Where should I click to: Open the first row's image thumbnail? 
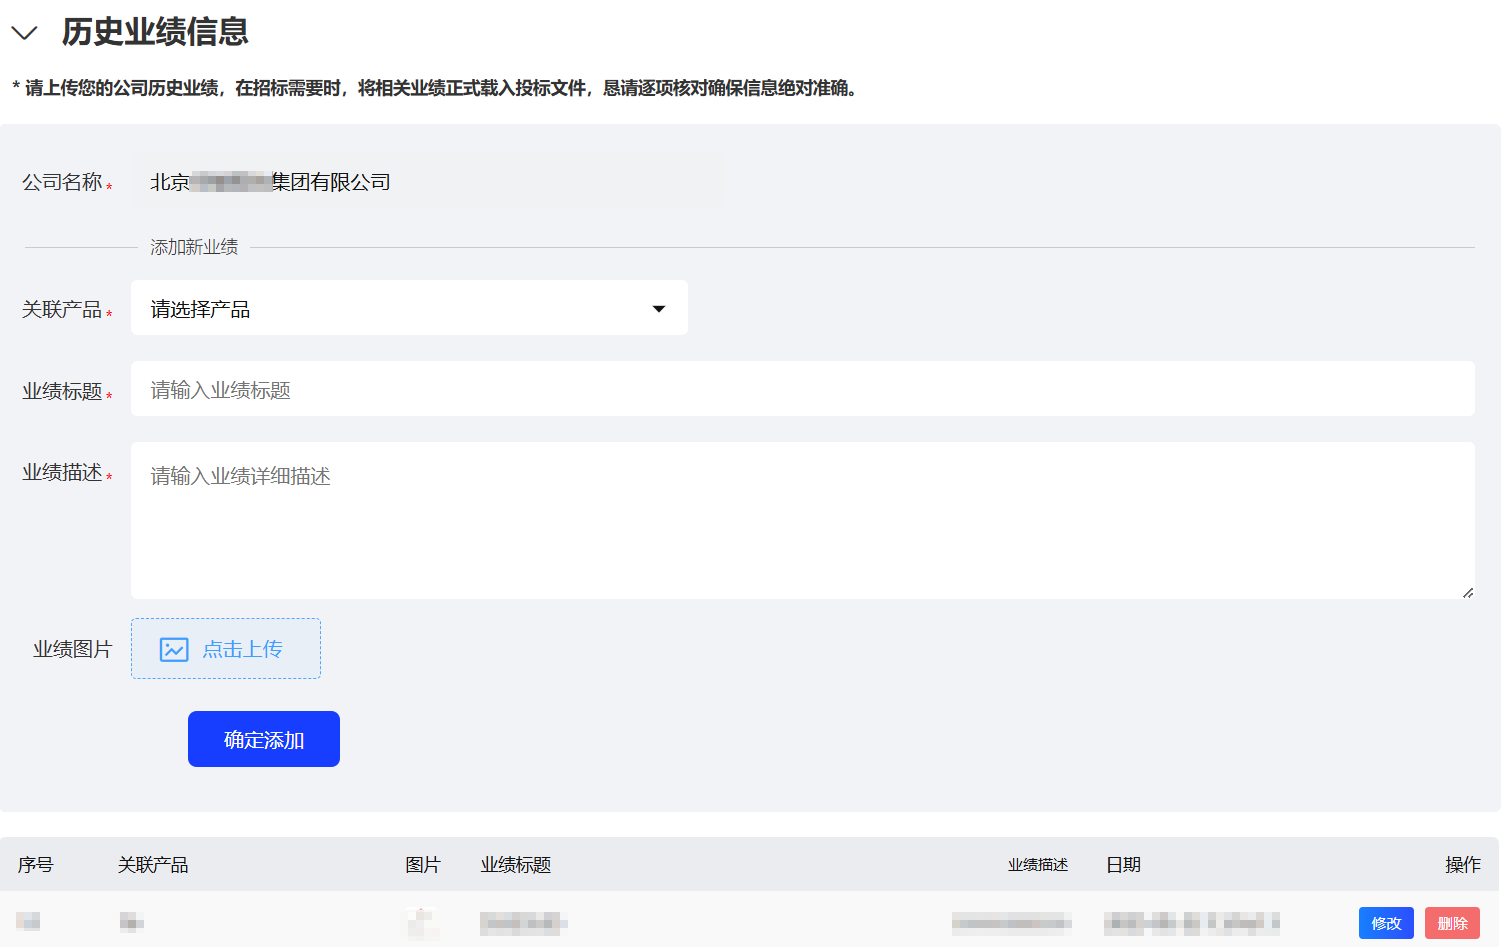pos(422,922)
